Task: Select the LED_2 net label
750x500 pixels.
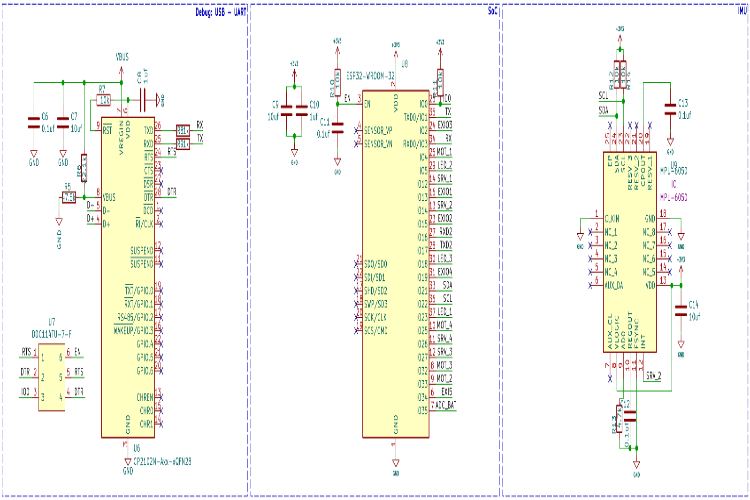Action: click(x=445, y=165)
